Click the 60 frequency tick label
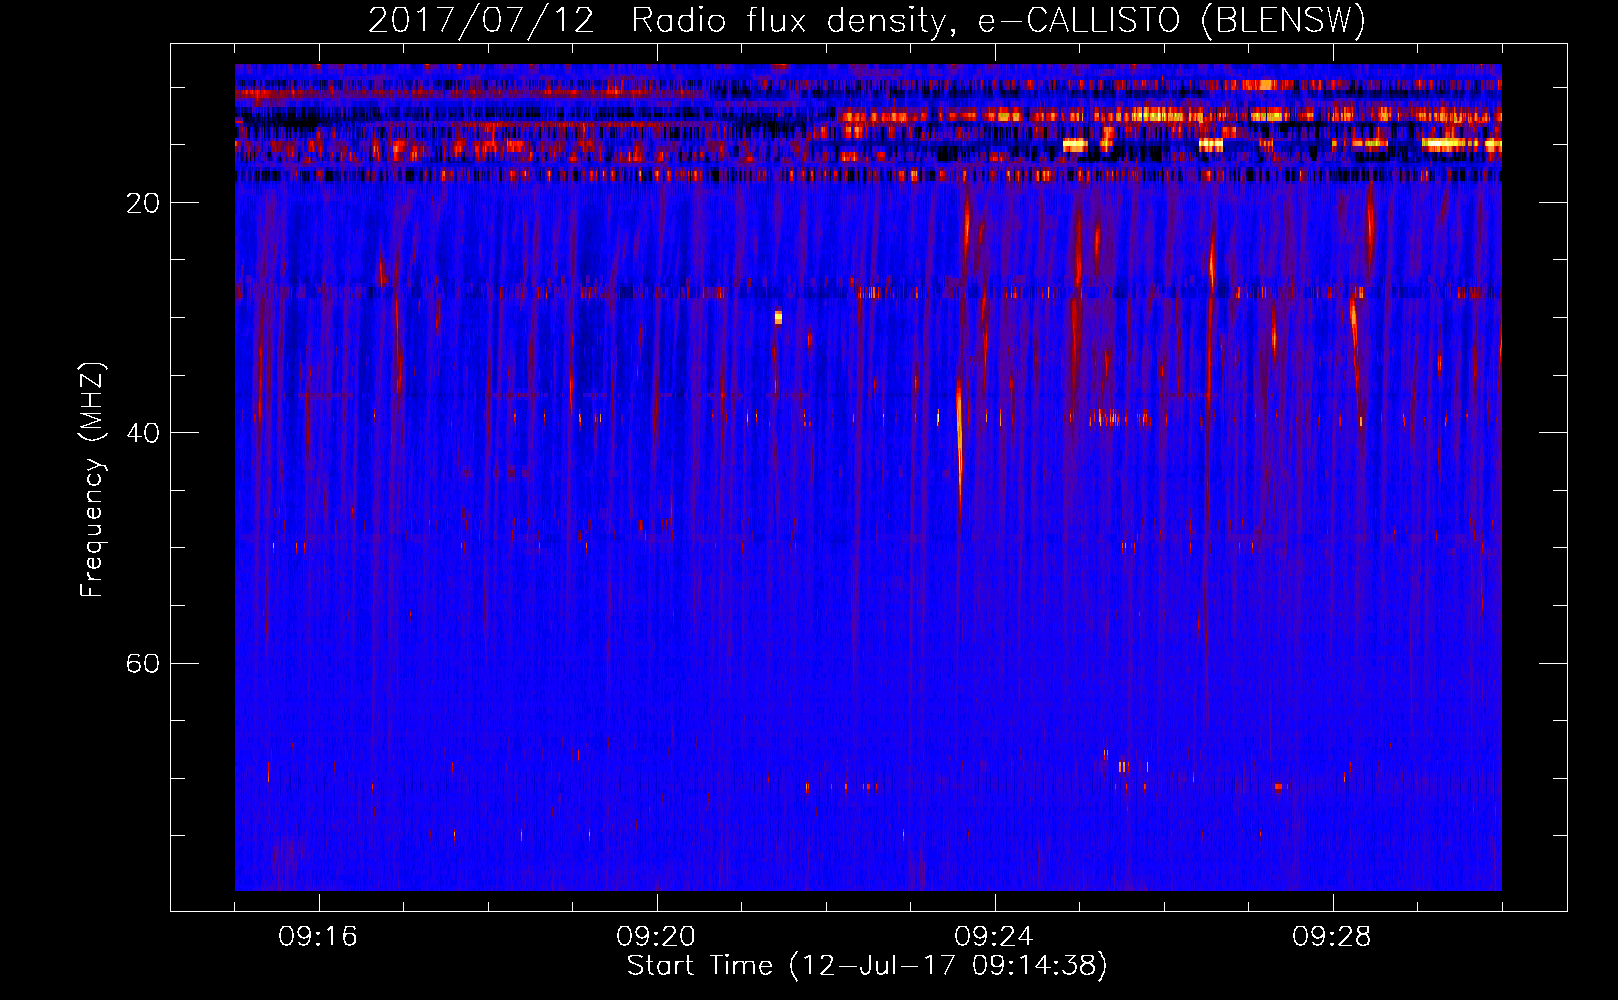 tap(143, 663)
